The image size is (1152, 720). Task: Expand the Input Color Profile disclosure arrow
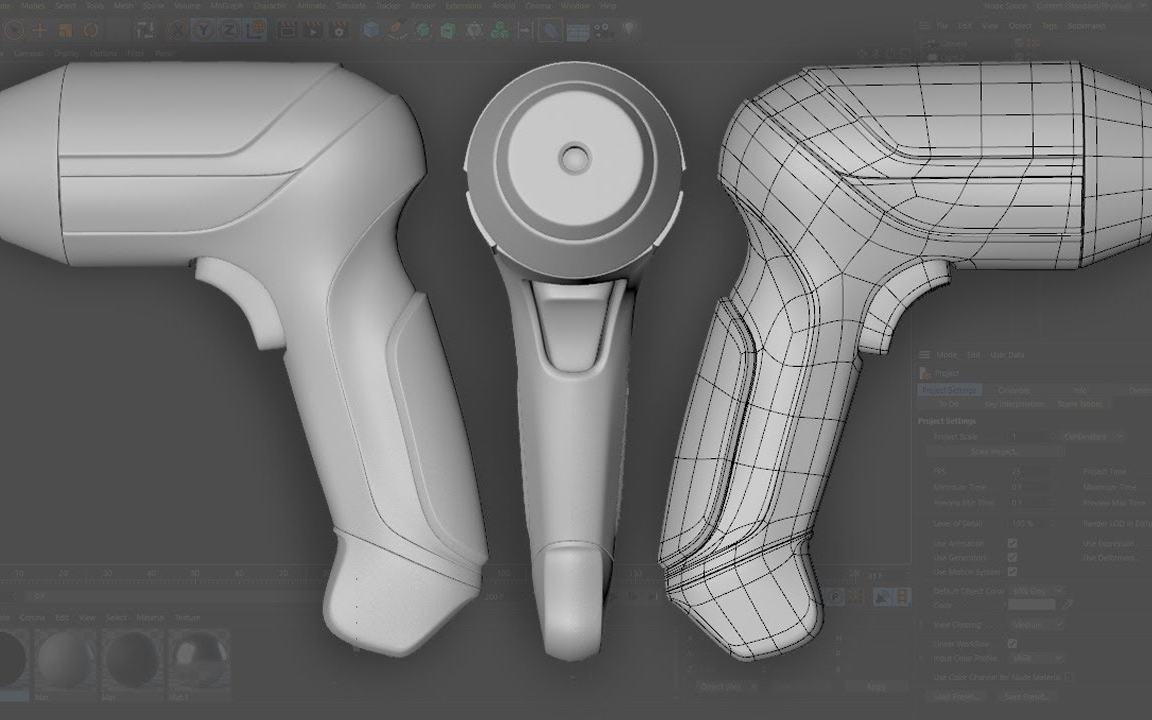(x=922, y=658)
